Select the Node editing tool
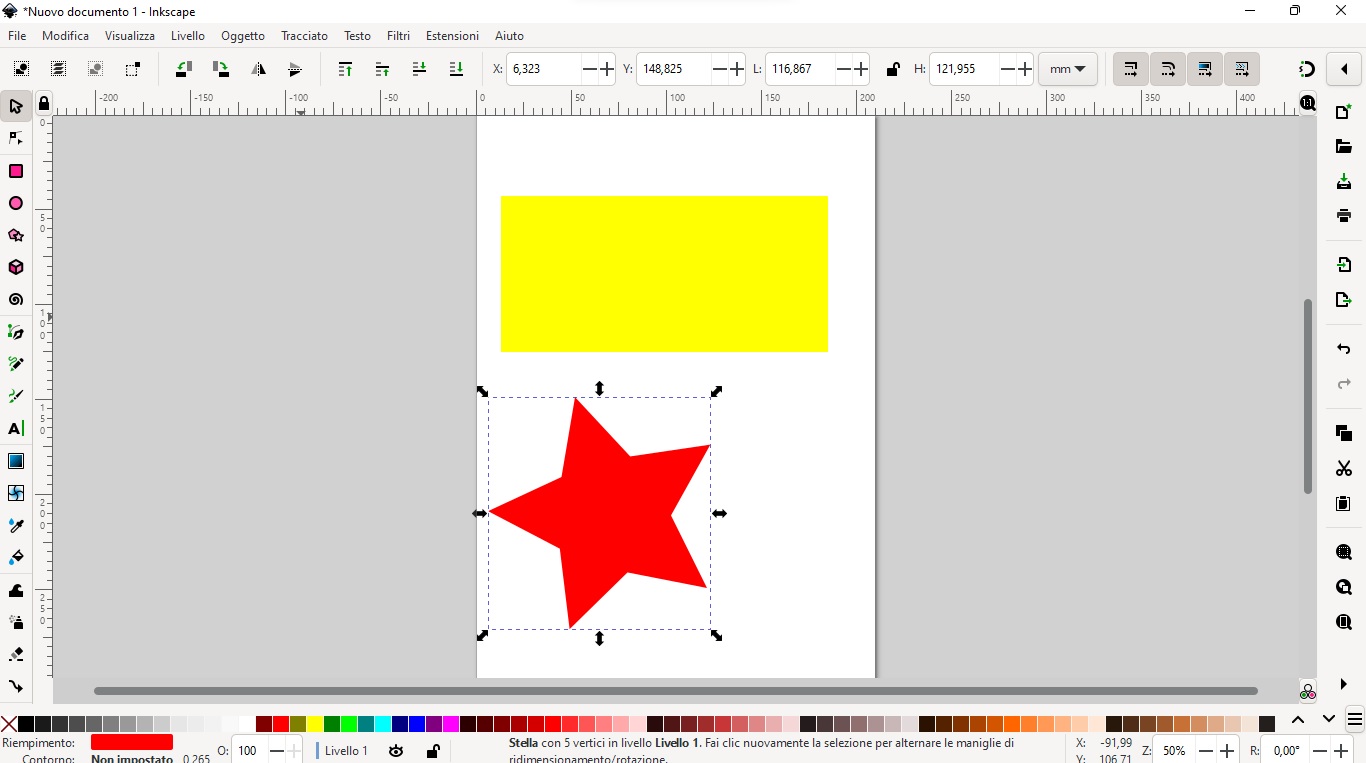1366x763 pixels. pos(16,138)
